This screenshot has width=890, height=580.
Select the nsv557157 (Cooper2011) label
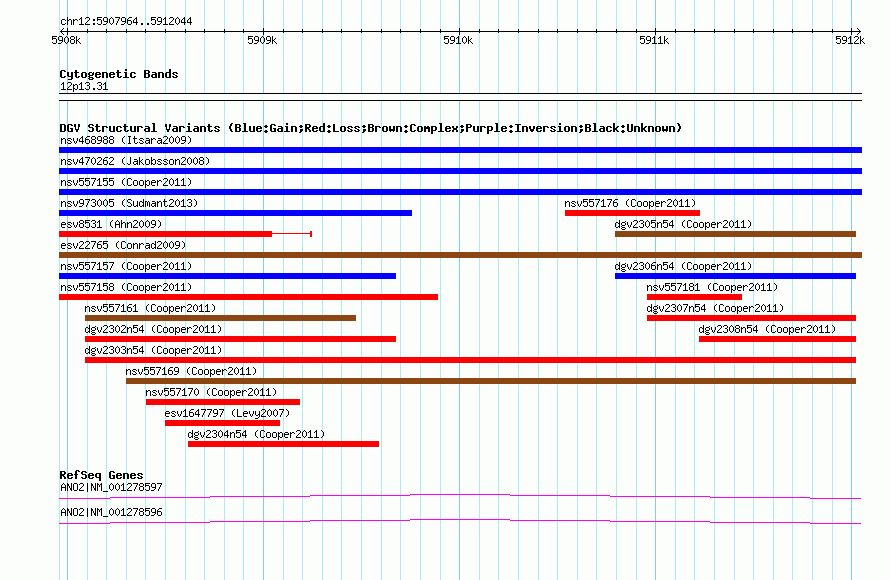coord(126,266)
